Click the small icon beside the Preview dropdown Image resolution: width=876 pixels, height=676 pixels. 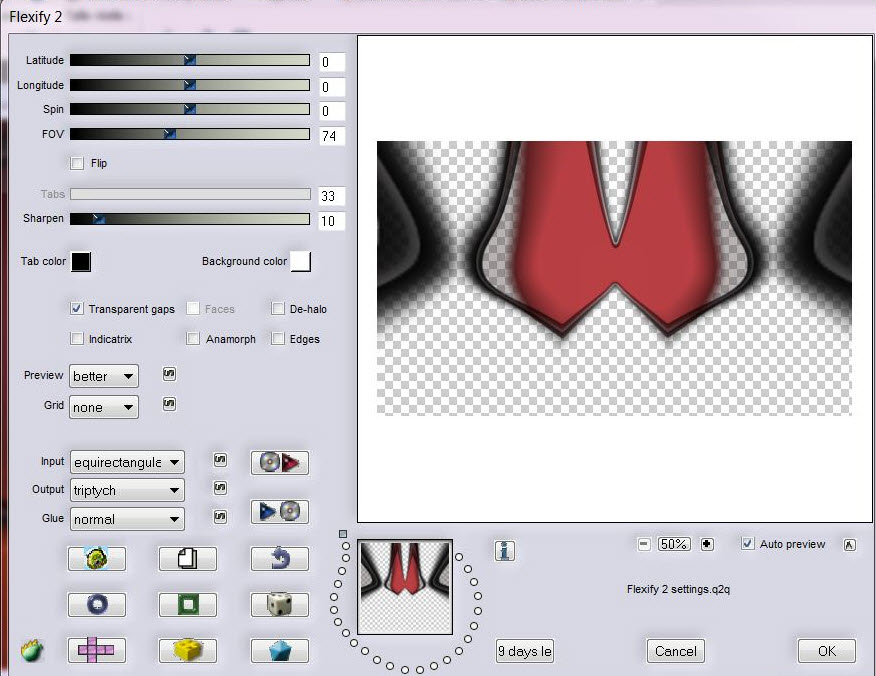coord(169,374)
